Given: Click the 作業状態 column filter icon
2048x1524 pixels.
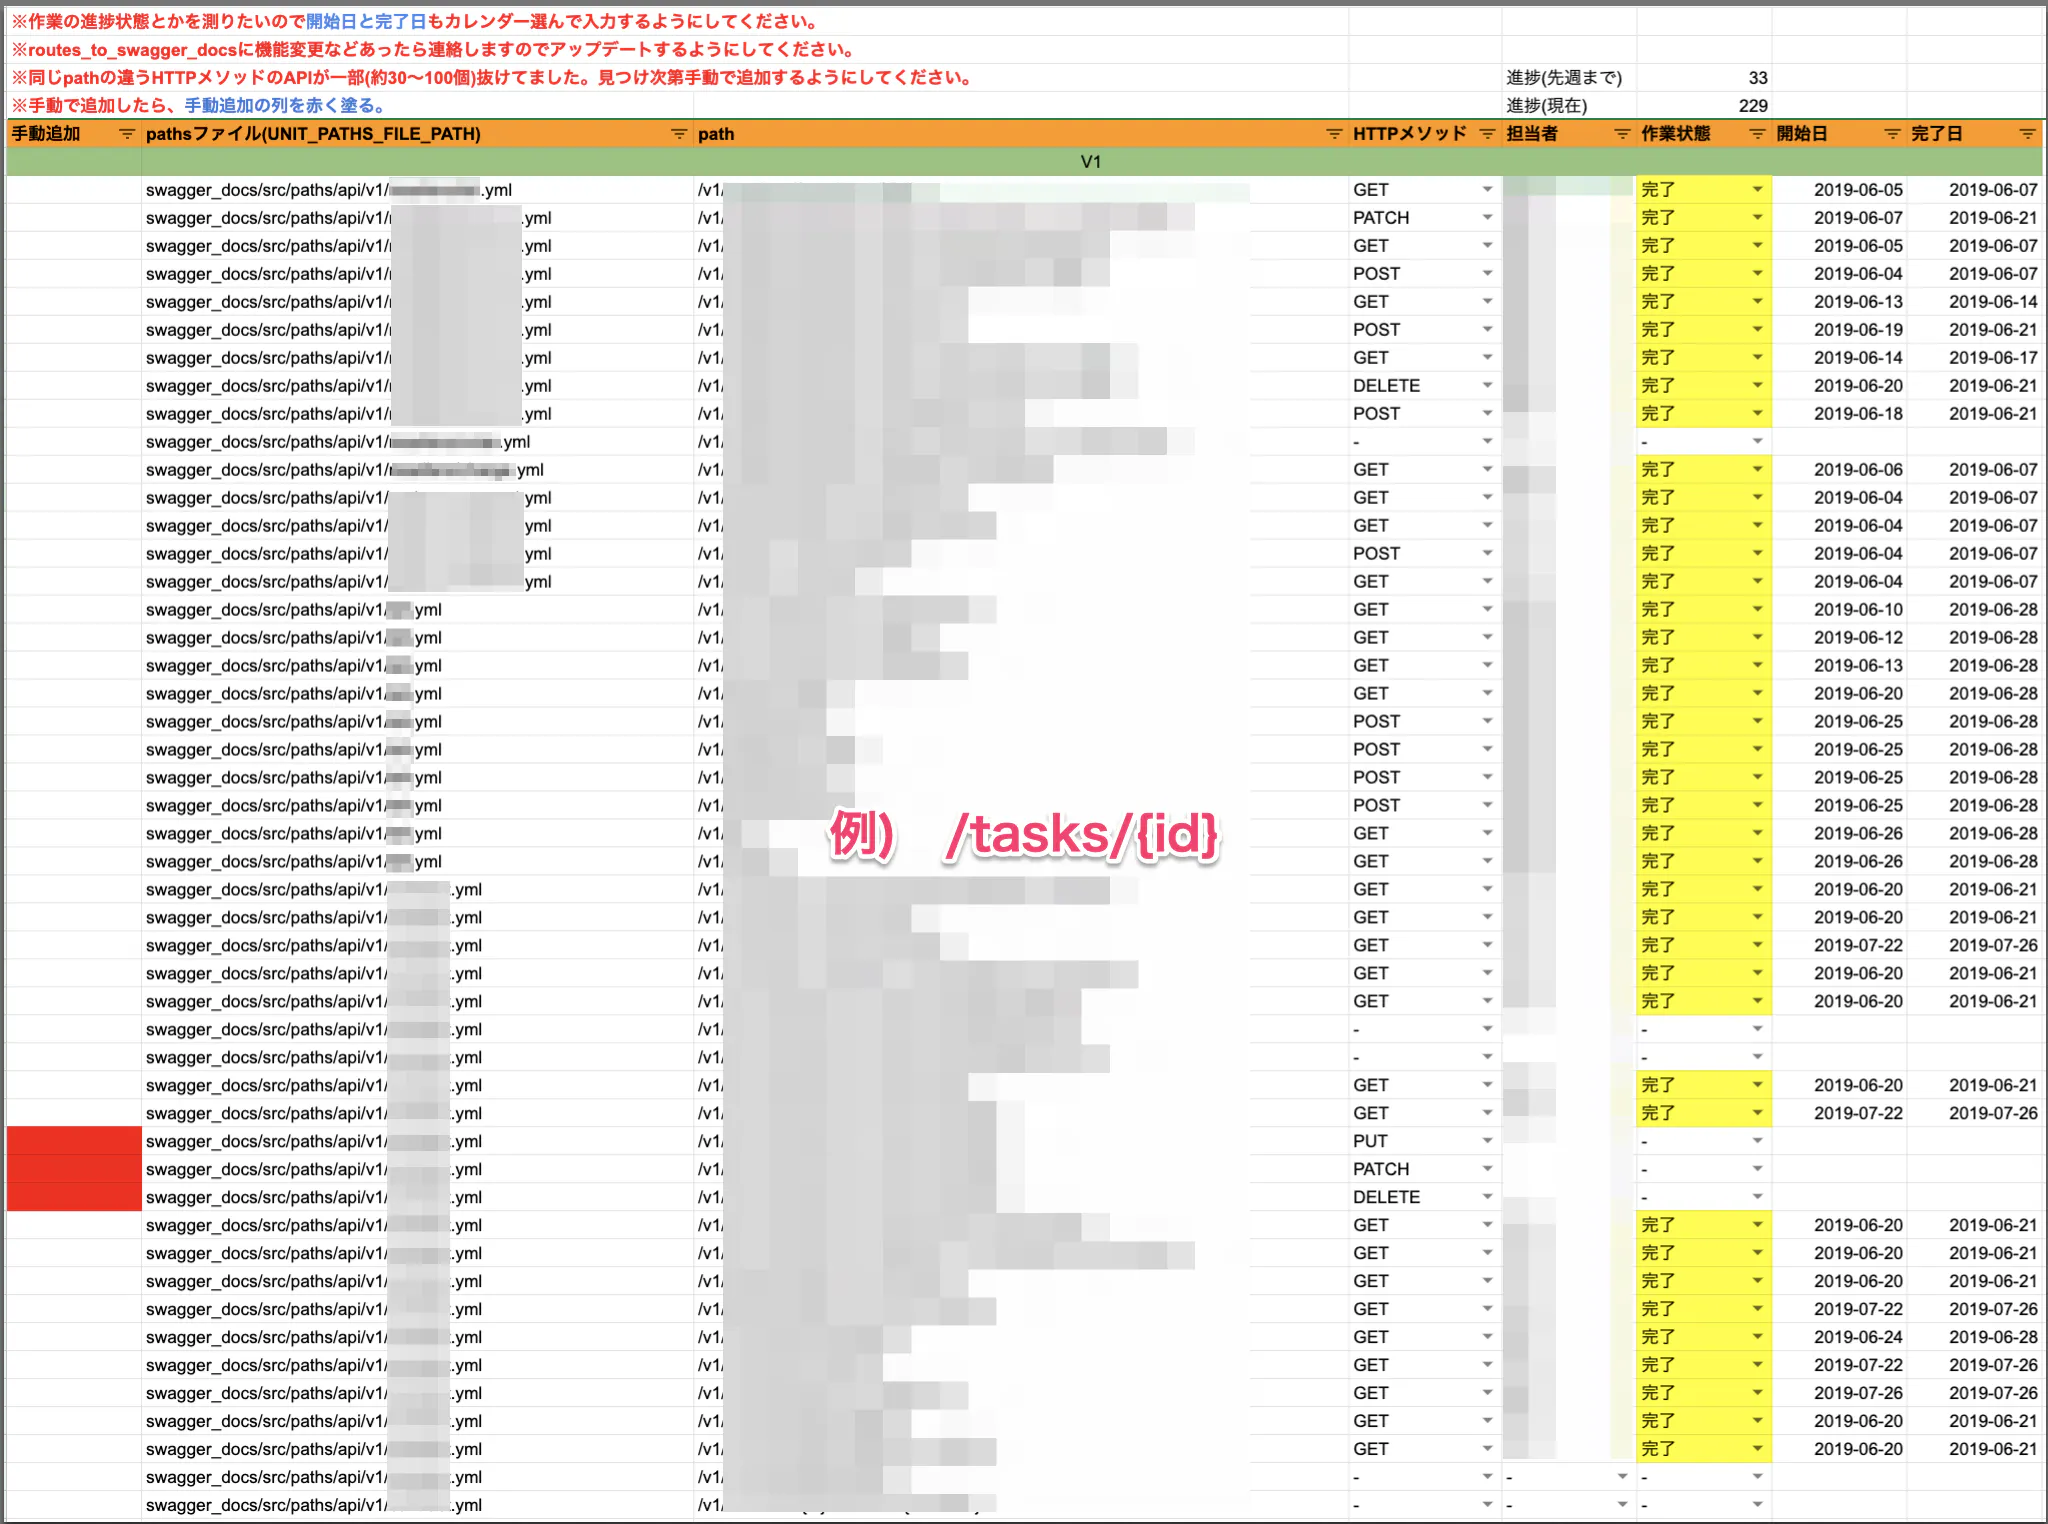Looking at the screenshot, I should point(1757,134).
